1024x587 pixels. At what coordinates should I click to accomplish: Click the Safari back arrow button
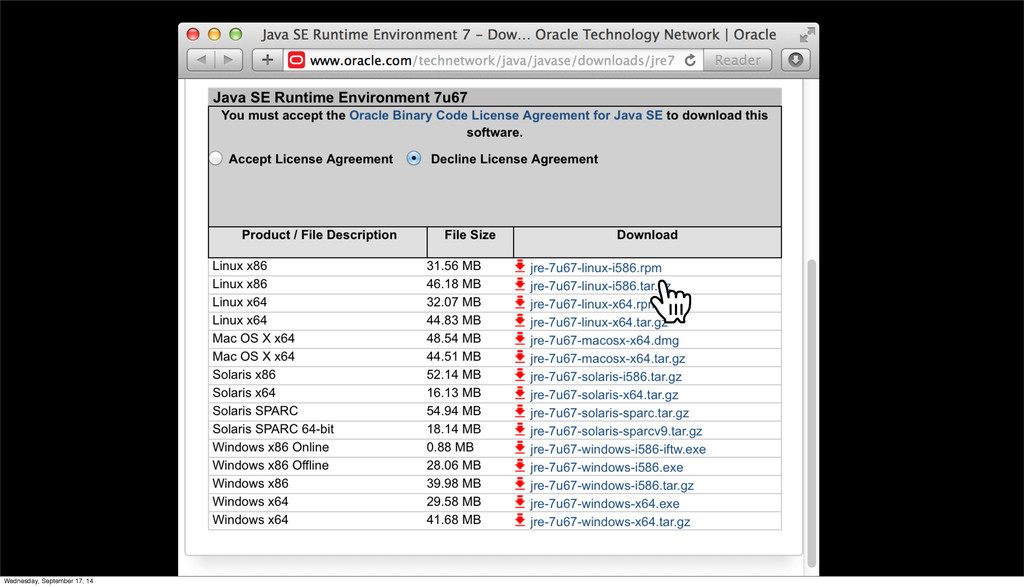point(201,60)
